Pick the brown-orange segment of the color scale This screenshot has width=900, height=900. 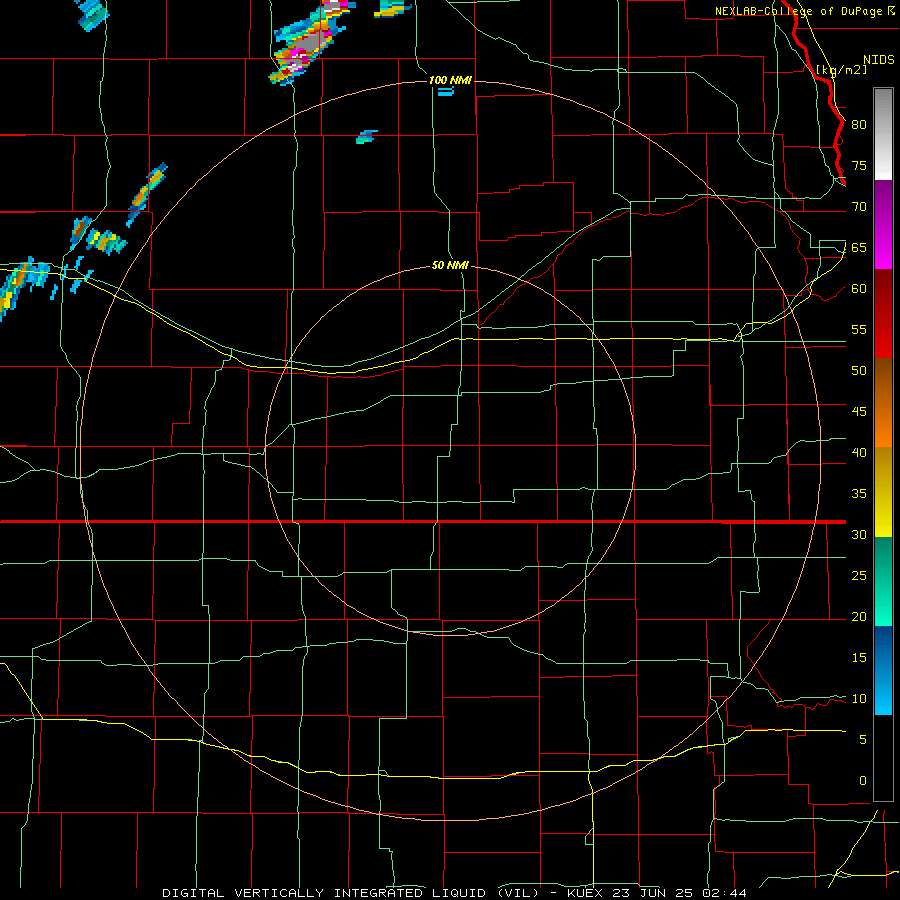click(x=883, y=403)
